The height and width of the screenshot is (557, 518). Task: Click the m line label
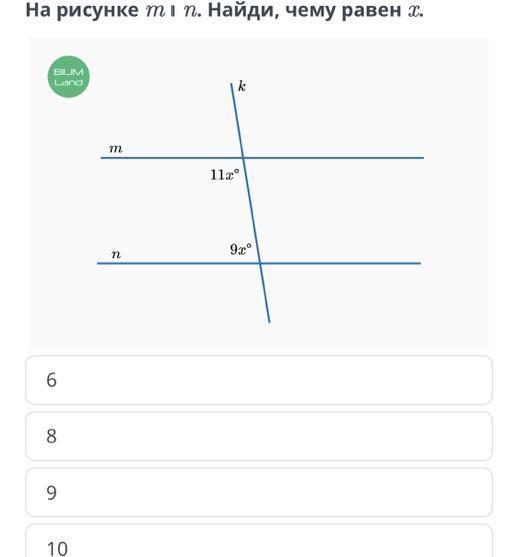(x=116, y=148)
